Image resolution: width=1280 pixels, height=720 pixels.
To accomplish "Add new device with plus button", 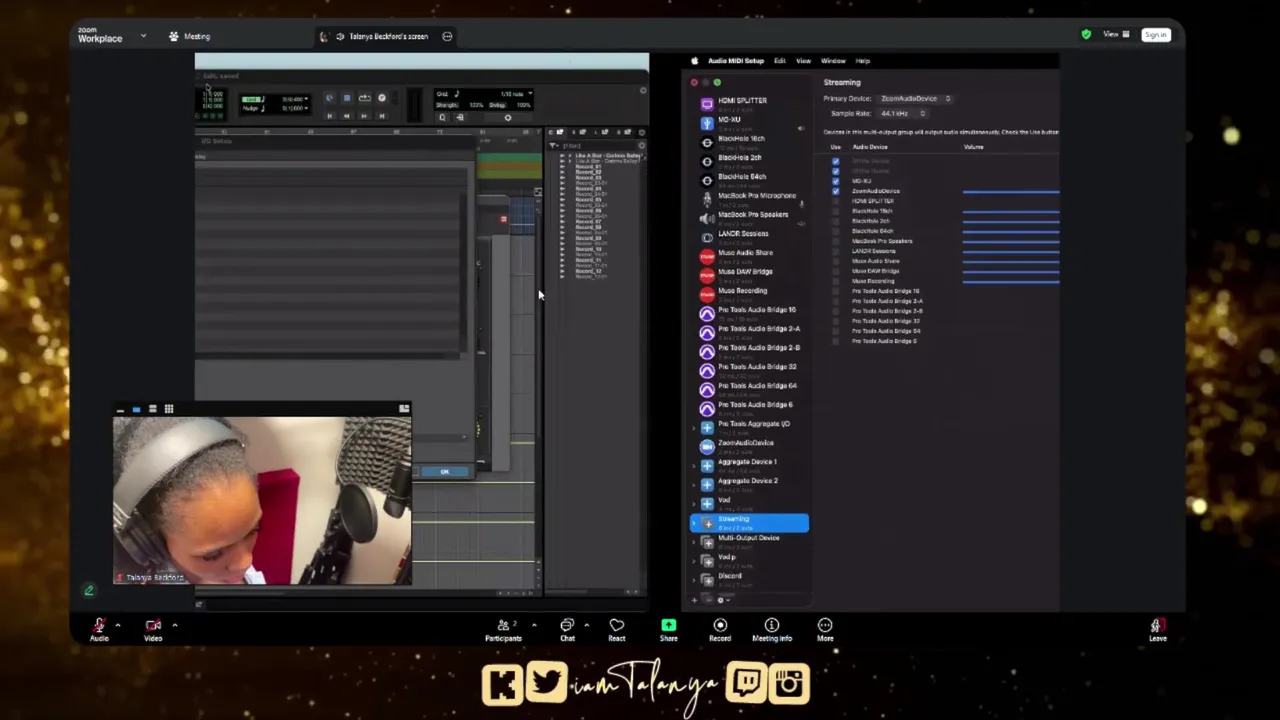I will pos(694,600).
